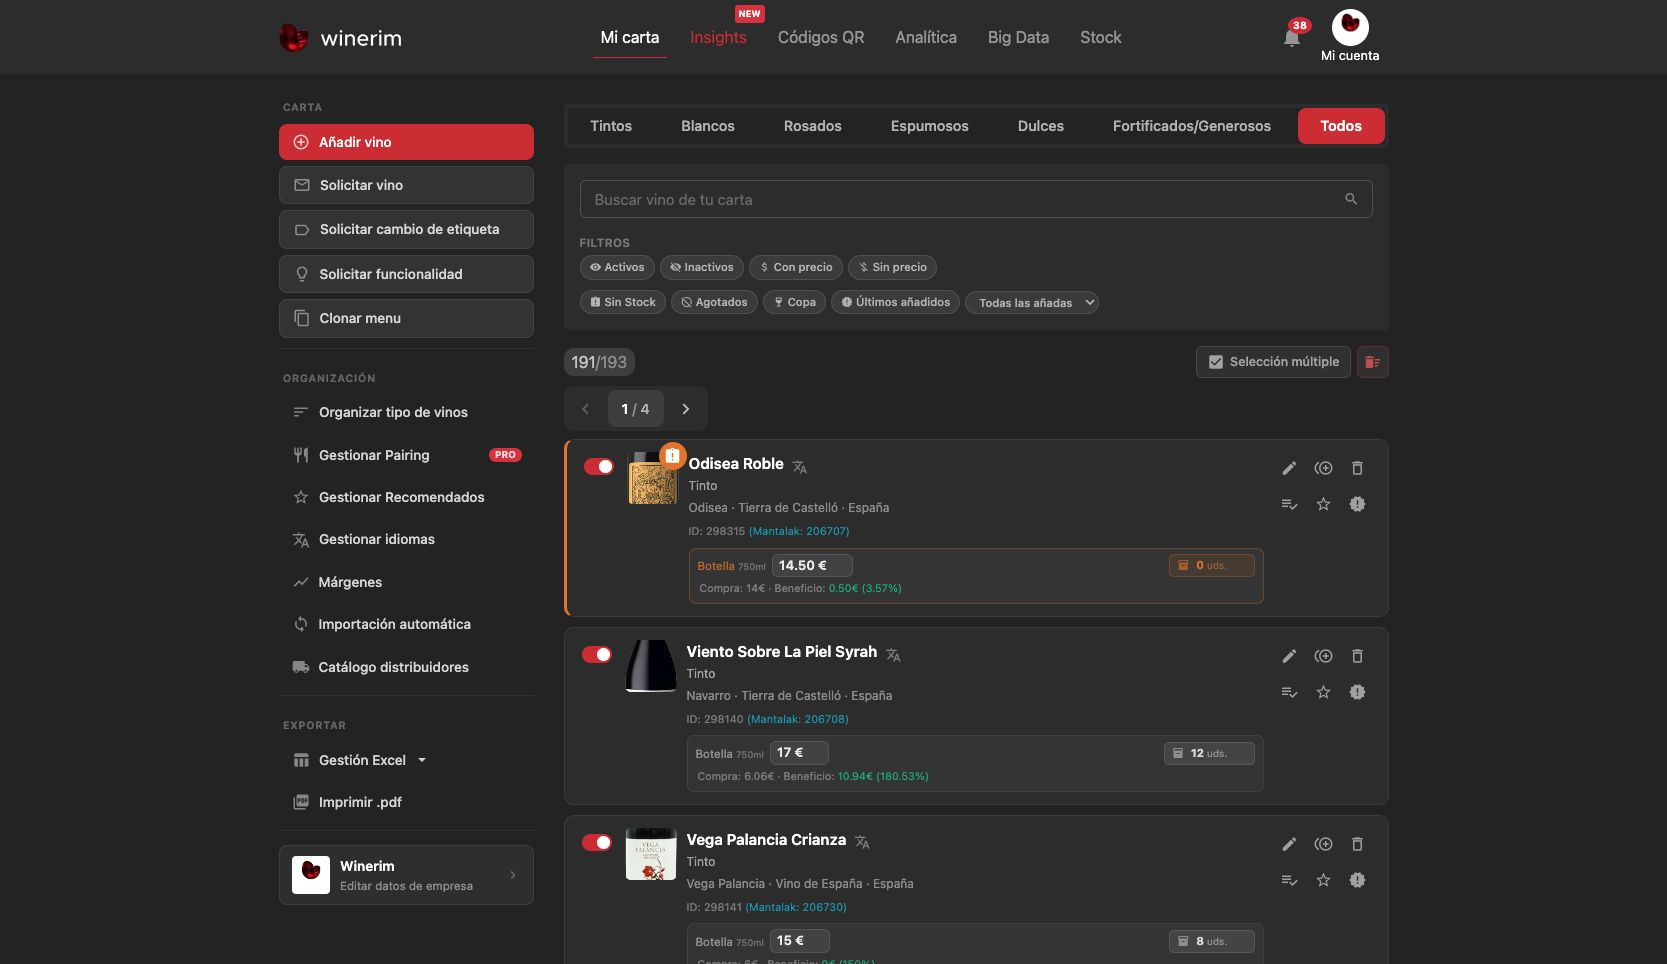Image resolution: width=1667 pixels, height=964 pixels.
Task: Toggle Viento Sobre La Piel Syrah active switch
Action: click(597, 654)
